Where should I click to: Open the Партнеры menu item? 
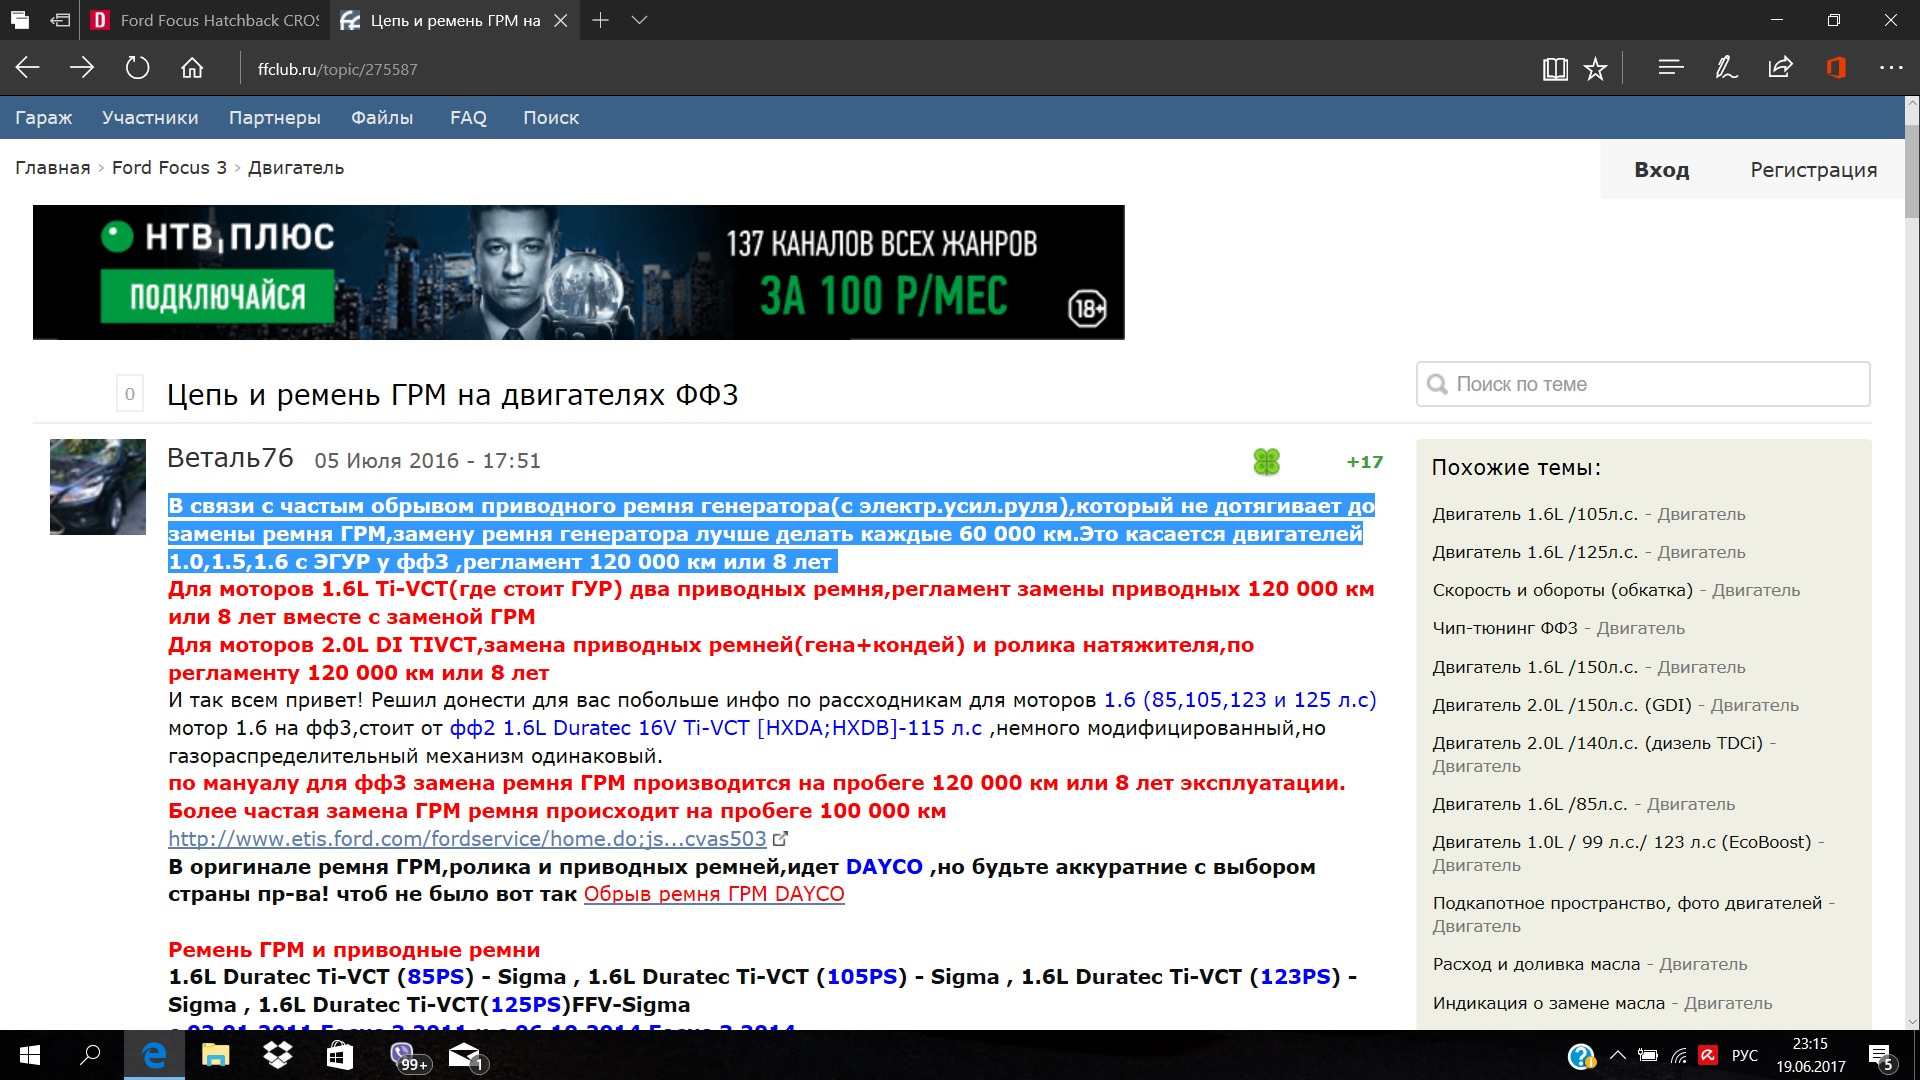tap(275, 117)
